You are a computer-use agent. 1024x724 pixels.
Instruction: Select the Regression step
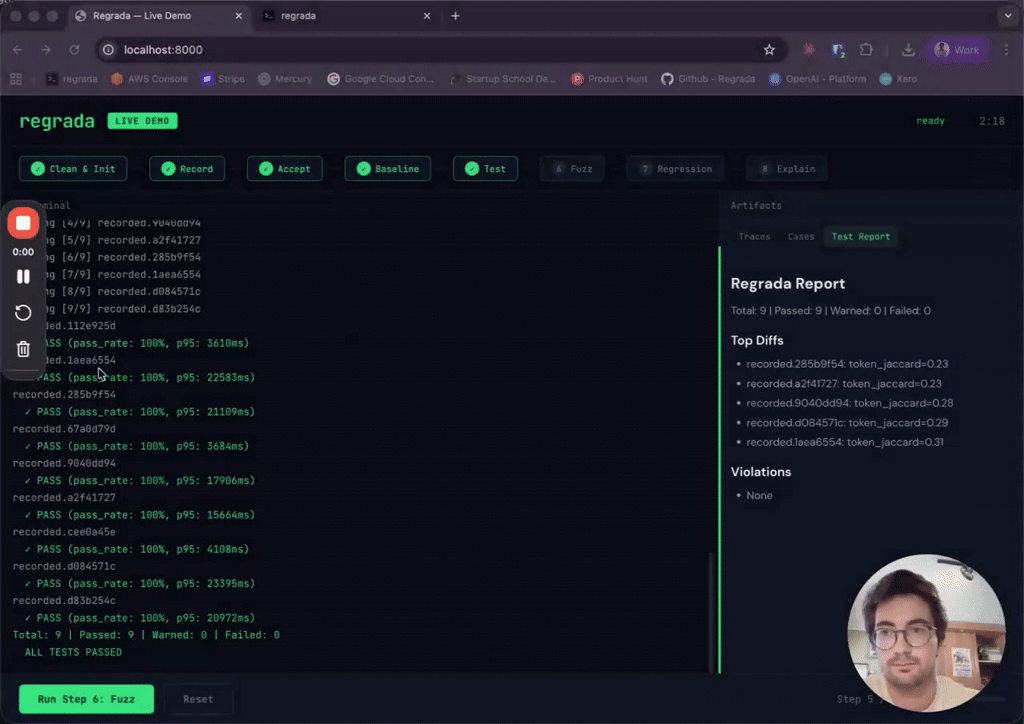pyautogui.click(x=675, y=168)
